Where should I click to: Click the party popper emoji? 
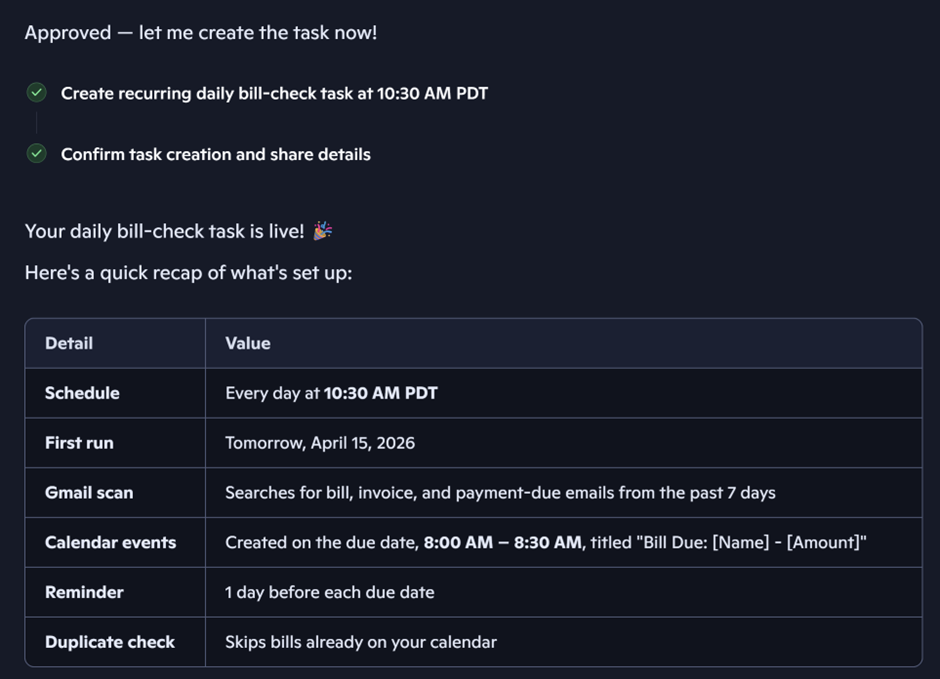click(322, 231)
